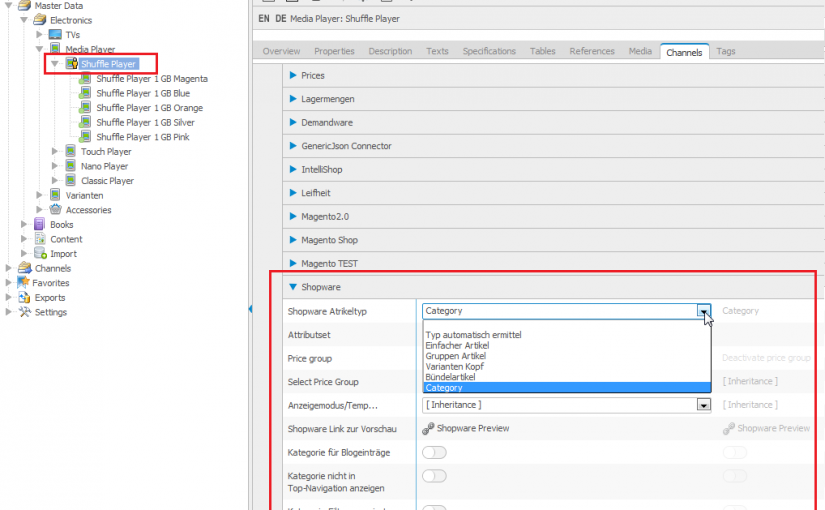Open the Shopware Atrikeltyp dropdown arrow
Image resolution: width=825 pixels, height=510 pixels.
704,312
